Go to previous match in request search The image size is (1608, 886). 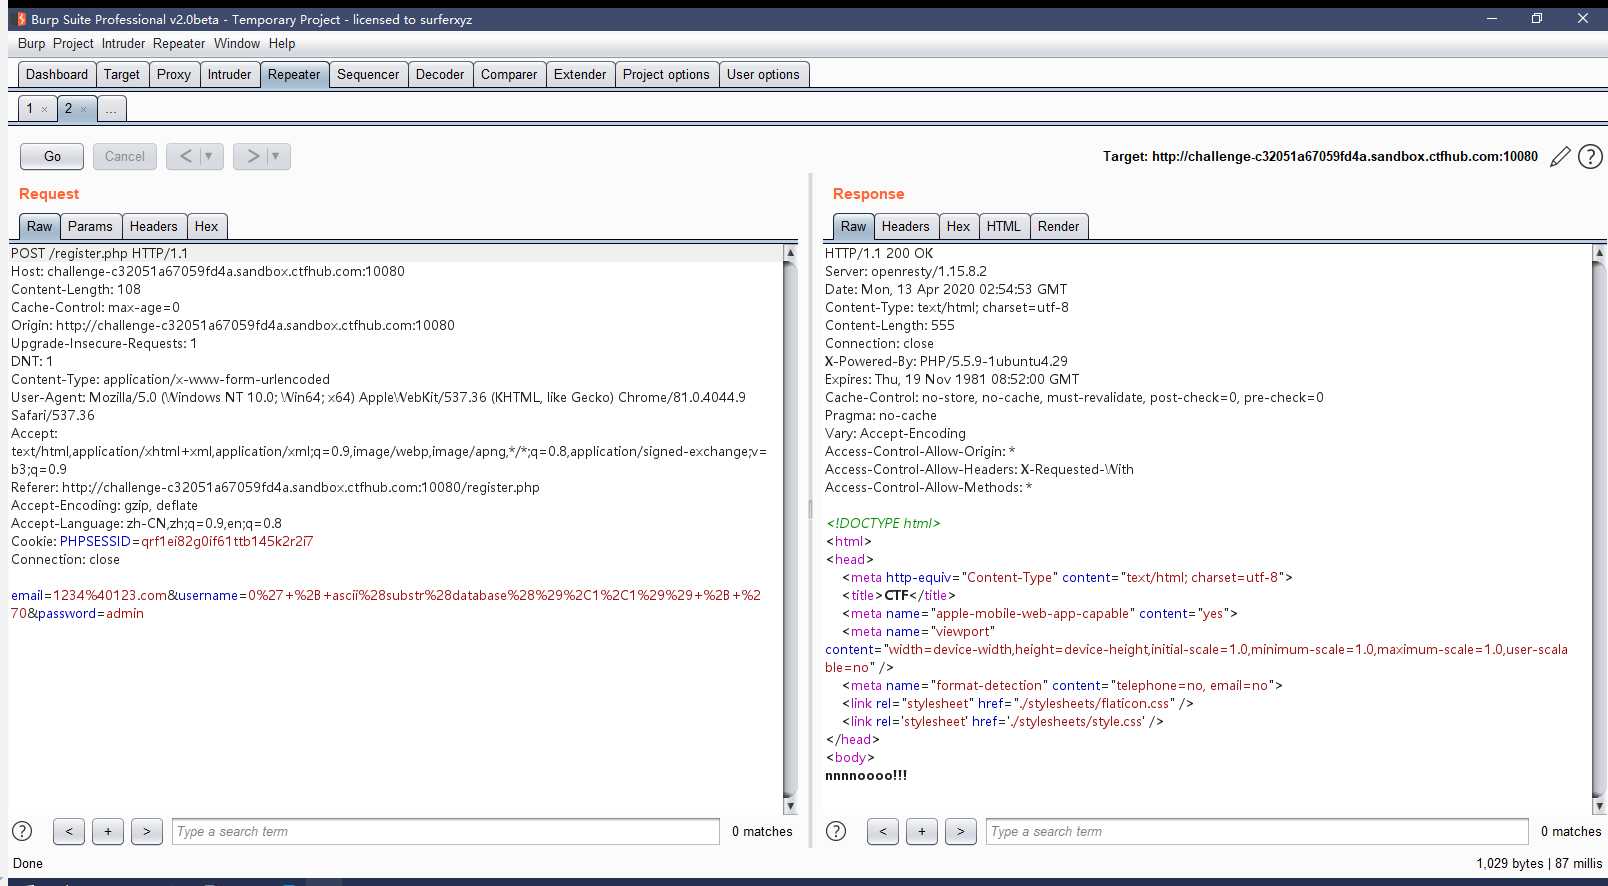pos(69,831)
